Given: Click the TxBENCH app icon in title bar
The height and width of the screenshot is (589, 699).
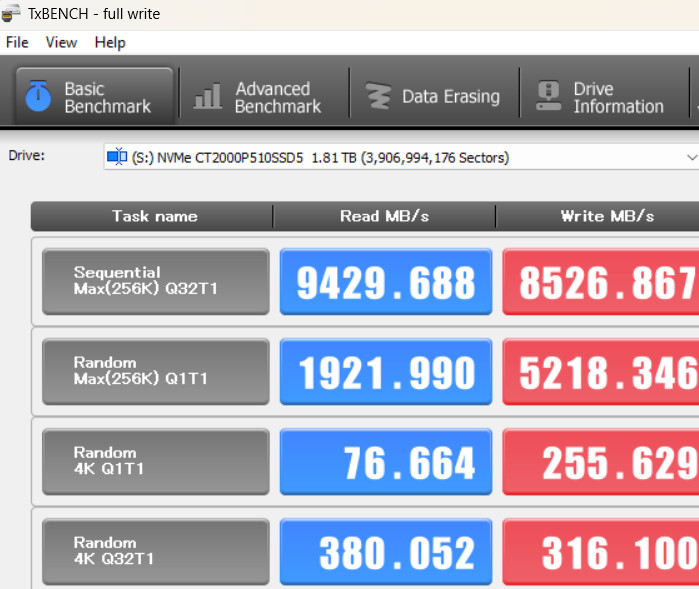Looking at the screenshot, I should point(12,14).
